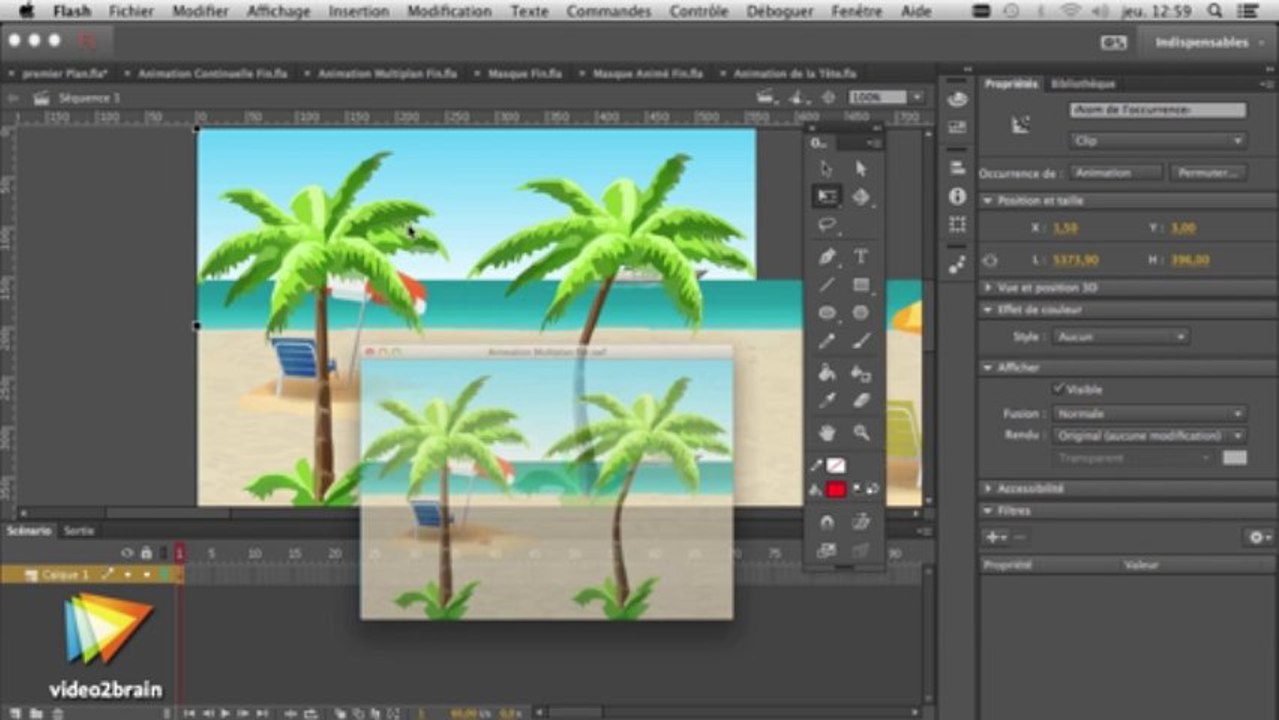Collapse the Effet de couleur section
Image resolution: width=1279 pixels, height=720 pixels.
point(988,310)
